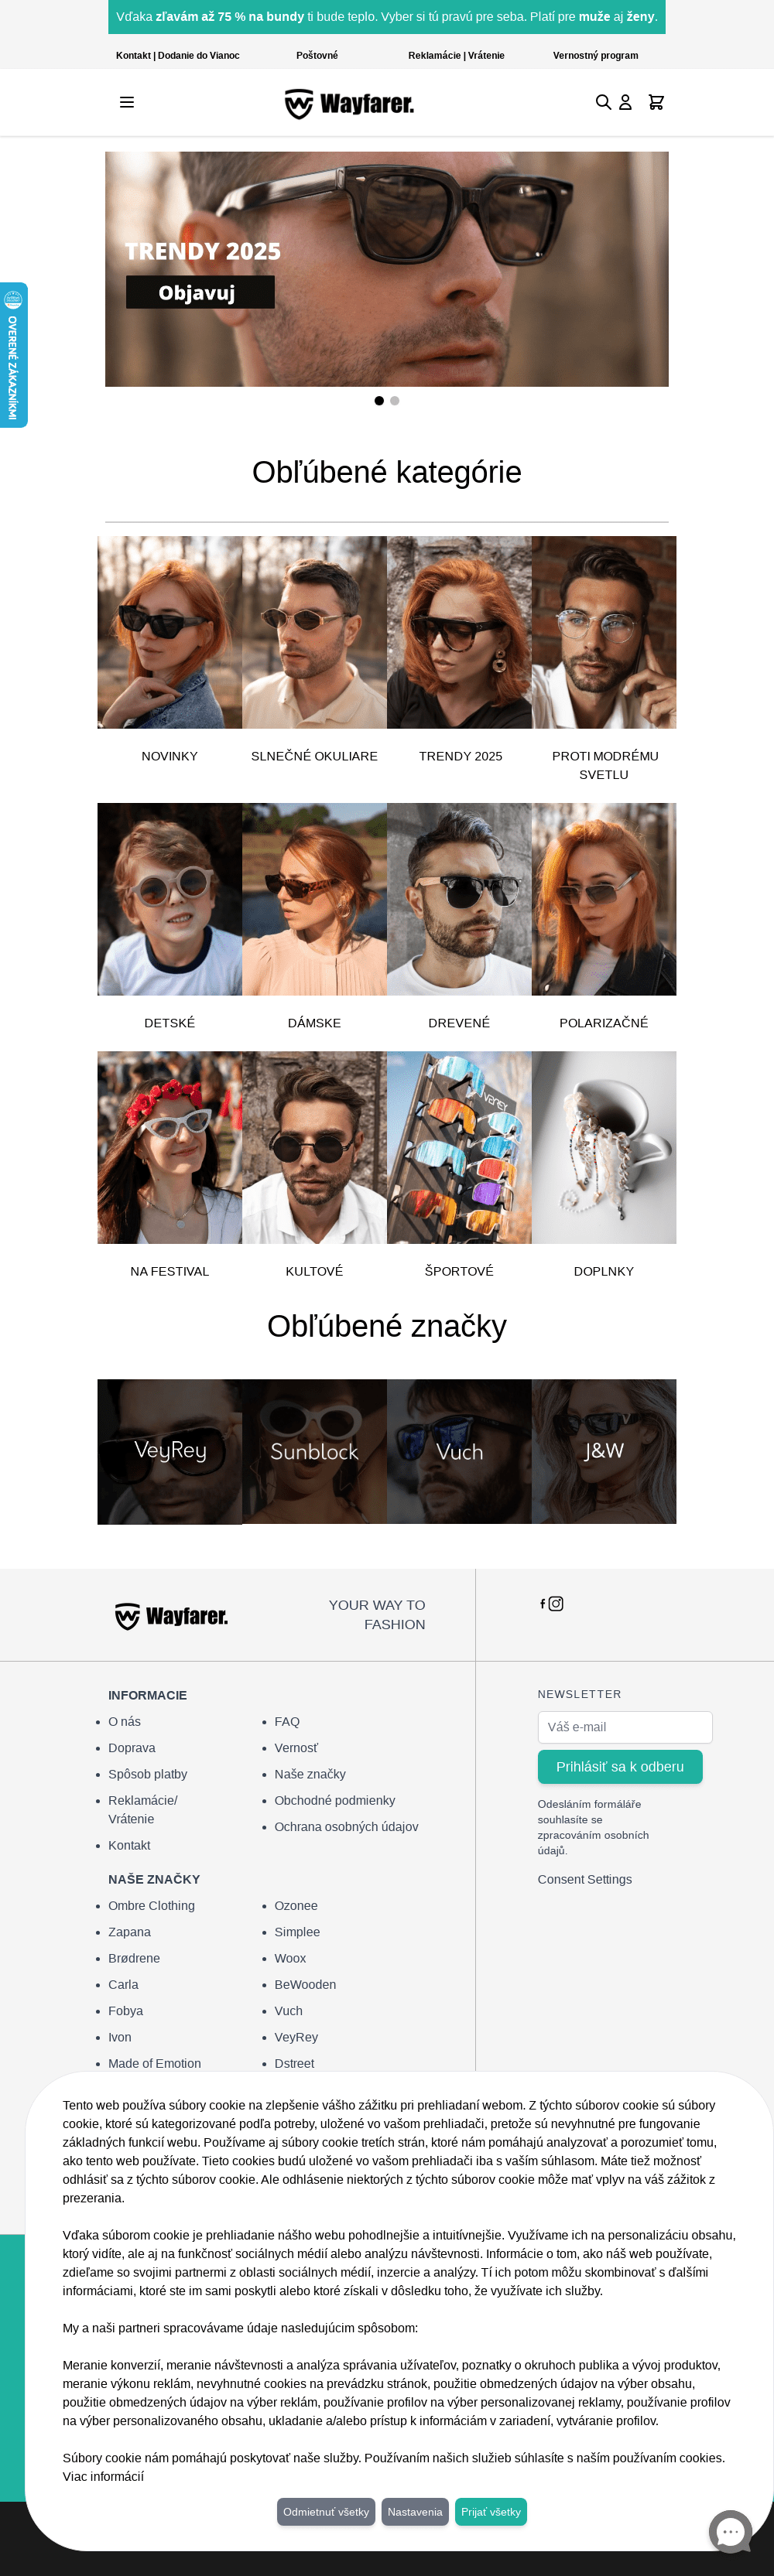
Task: Select the first carousel dot
Action: point(379,401)
